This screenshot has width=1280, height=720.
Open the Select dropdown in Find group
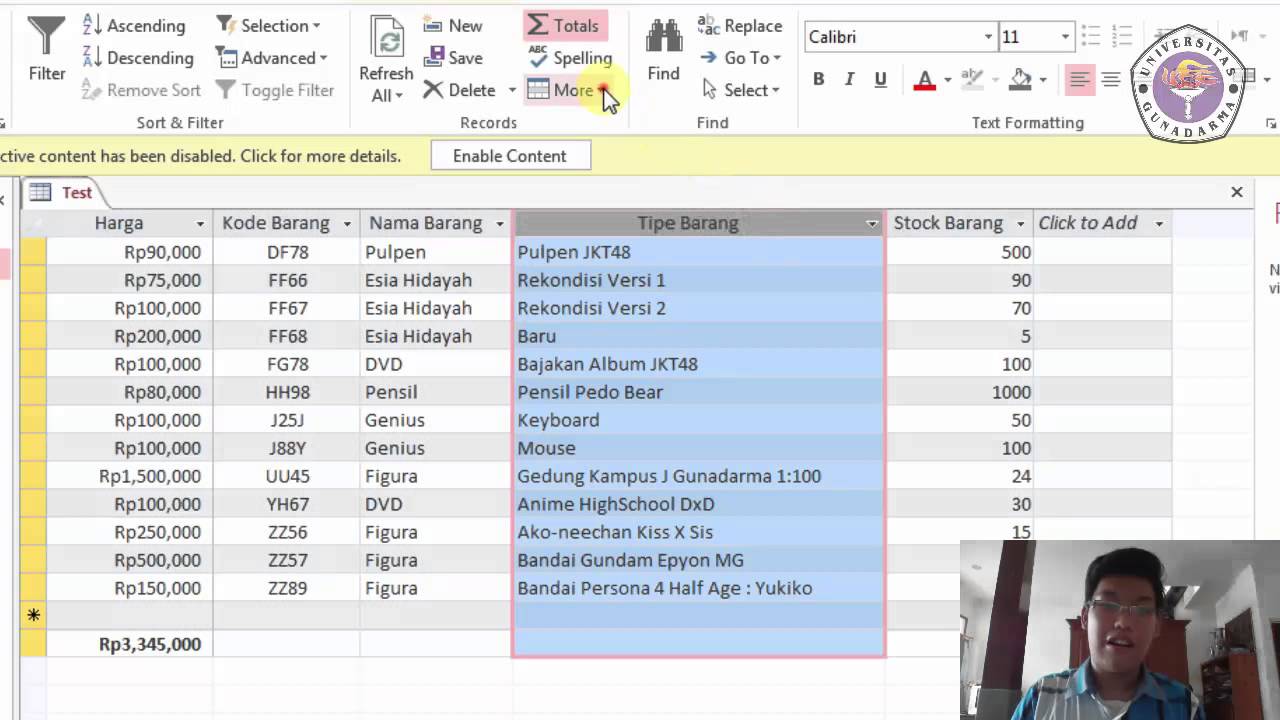[740, 90]
